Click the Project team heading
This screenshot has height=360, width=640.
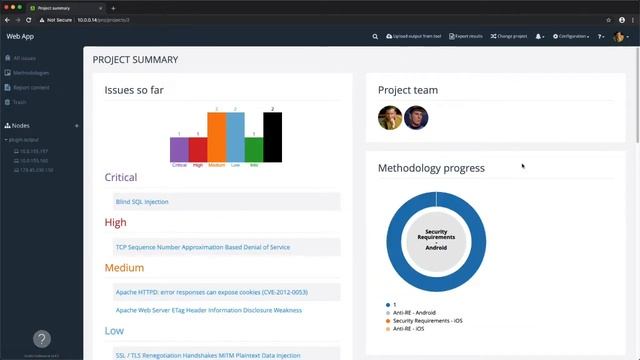point(408,90)
